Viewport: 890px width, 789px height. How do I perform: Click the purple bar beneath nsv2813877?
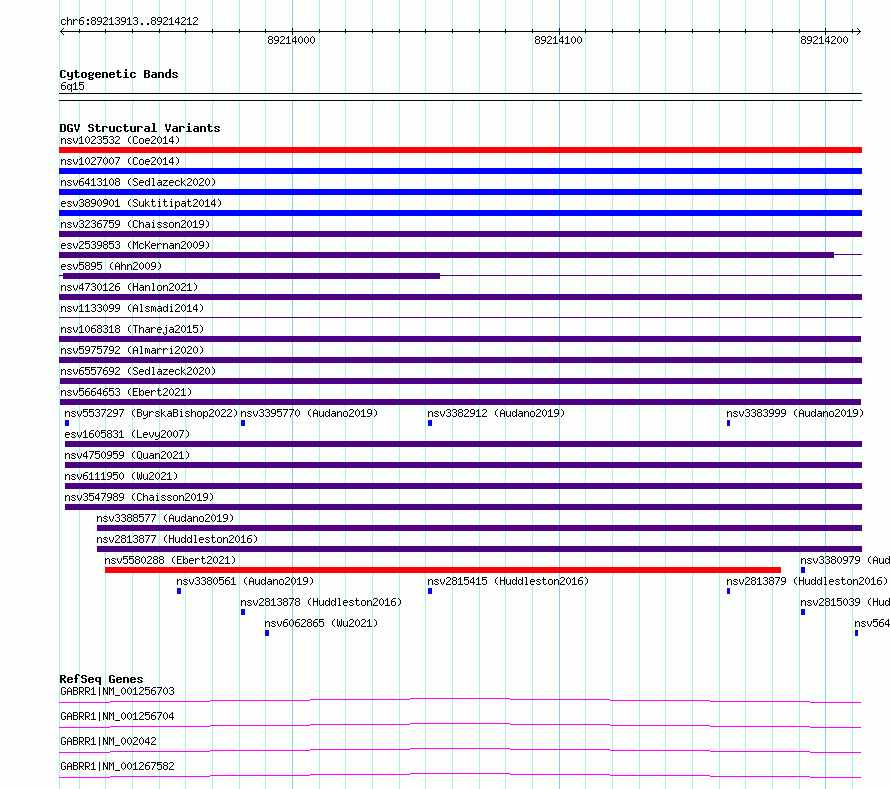(x=480, y=549)
